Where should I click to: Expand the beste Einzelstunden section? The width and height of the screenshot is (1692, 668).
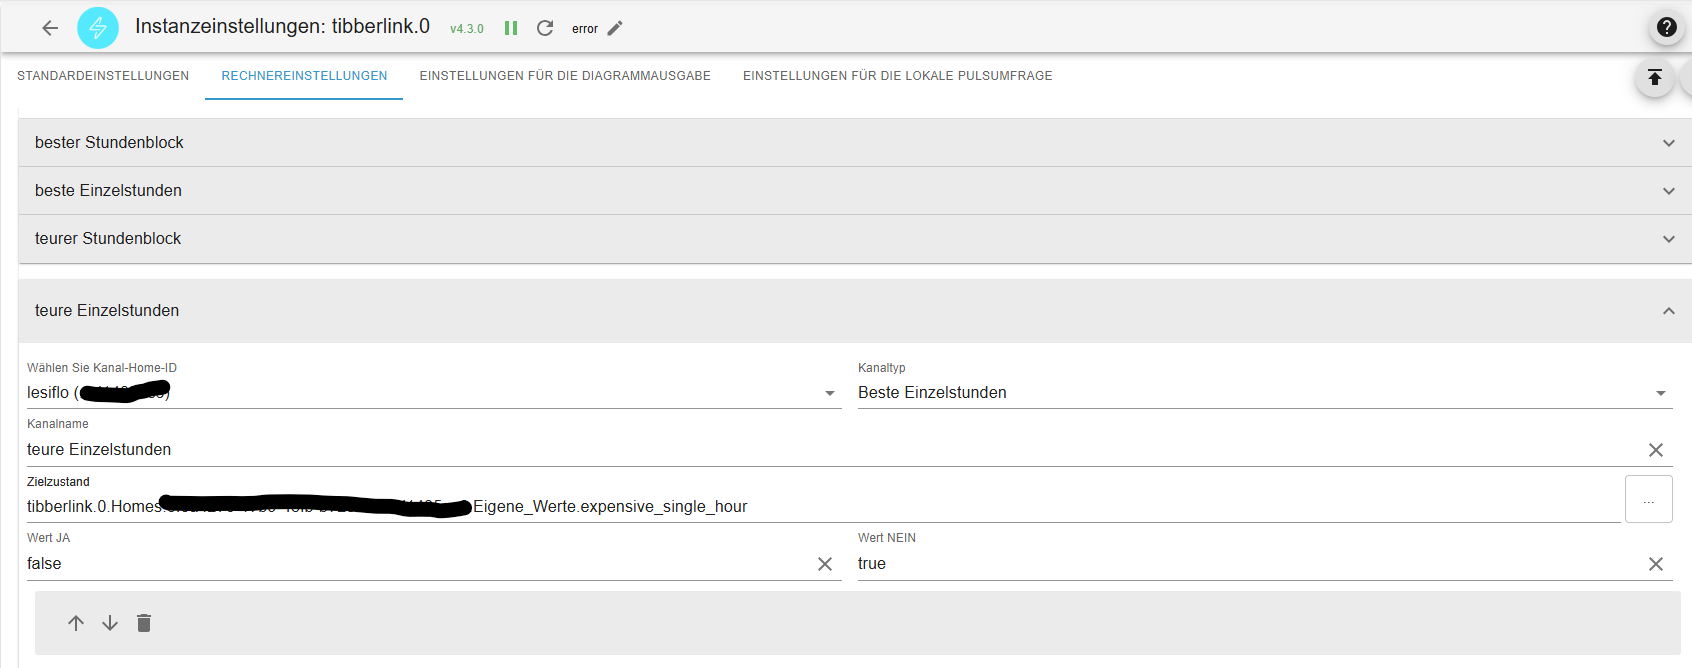coord(1668,191)
